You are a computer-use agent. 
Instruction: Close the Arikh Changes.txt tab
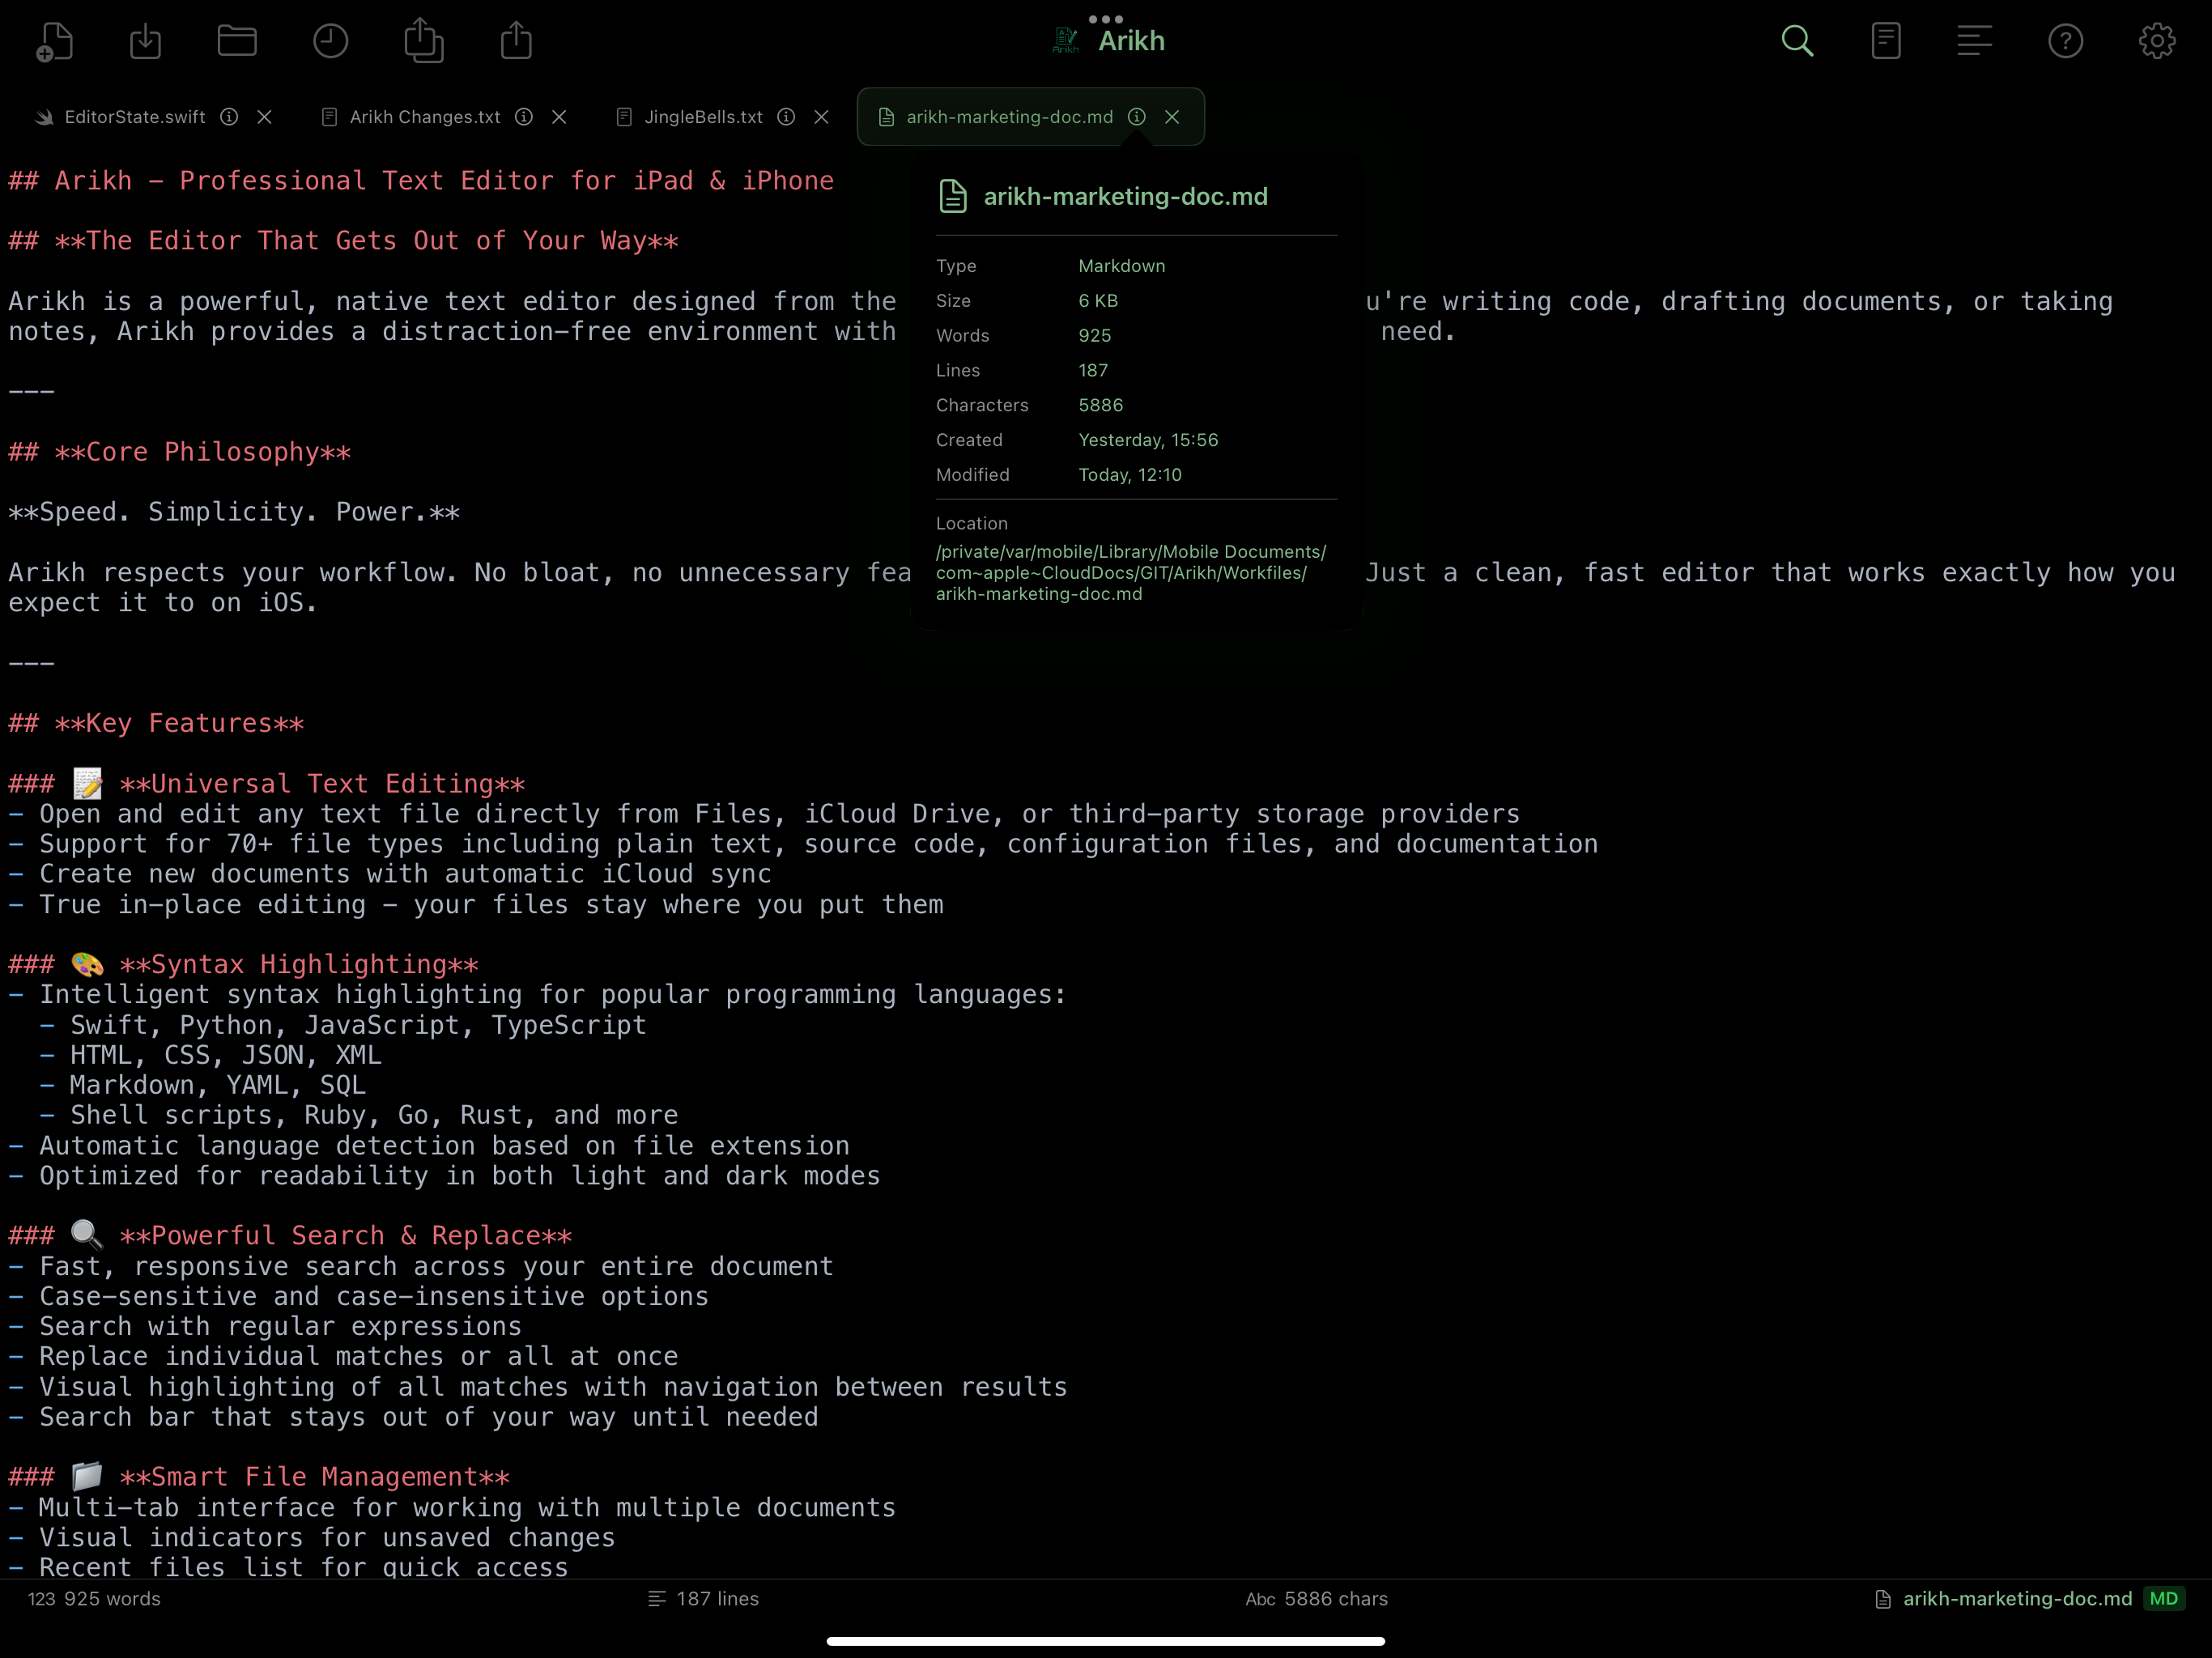pyautogui.click(x=560, y=117)
